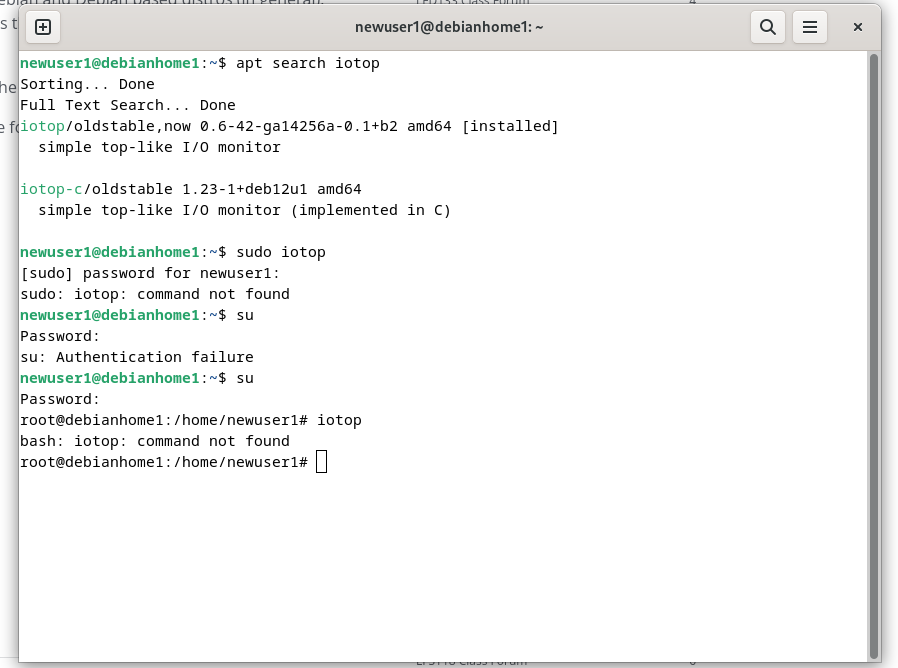Click the iotop-c/oldstable package line
The image size is (898, 668).
click(x=191, y=189)
